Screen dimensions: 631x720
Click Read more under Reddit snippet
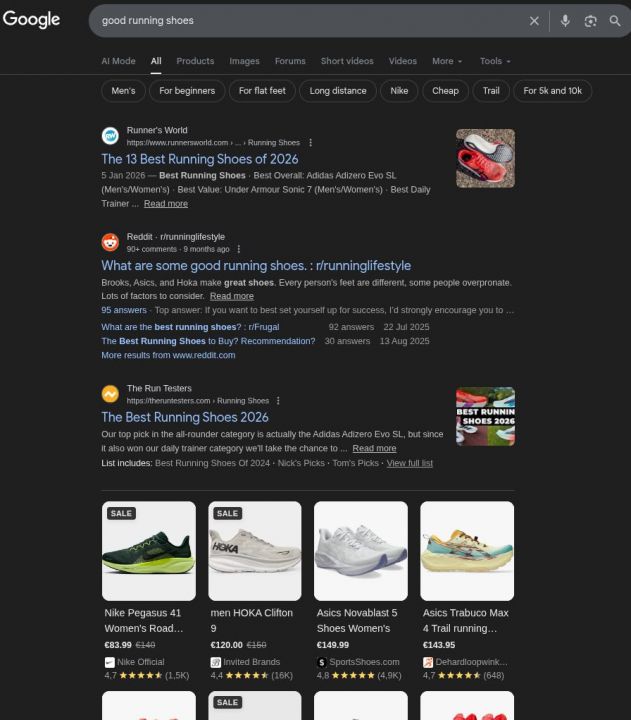pyautogui.click(x=232, y=296)
